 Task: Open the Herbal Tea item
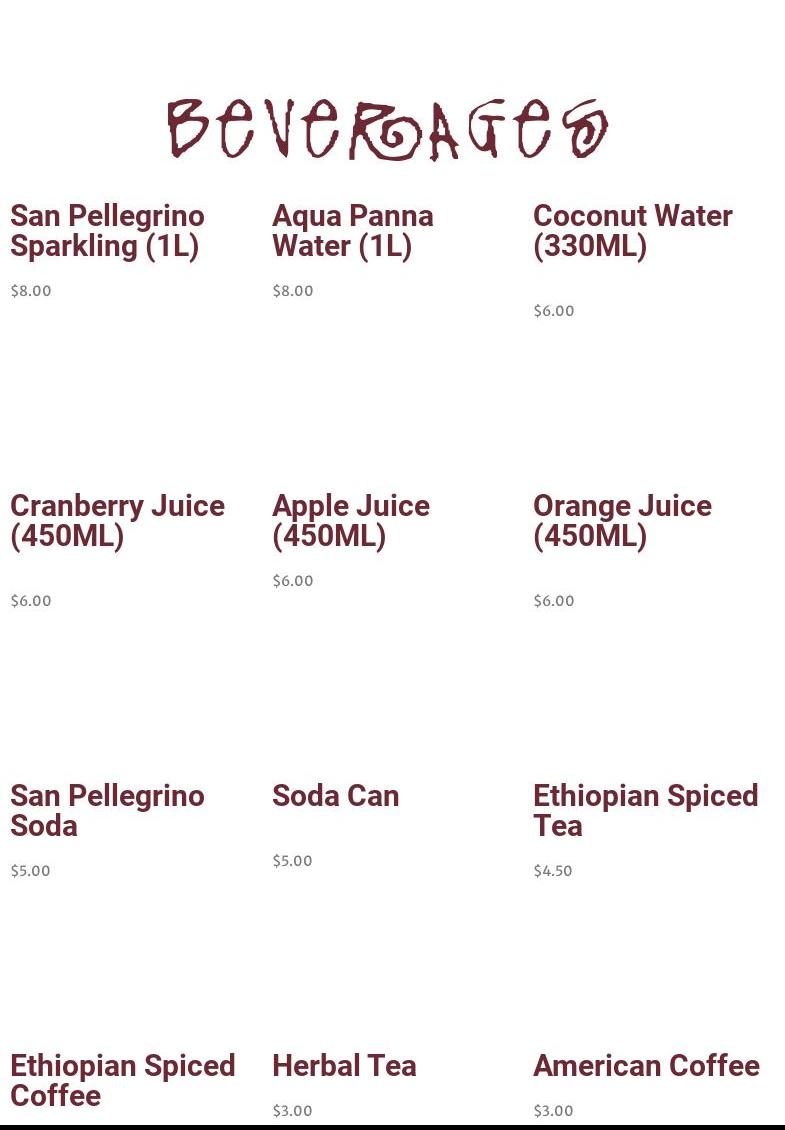pyautogui.click(x=344, y=1065)
